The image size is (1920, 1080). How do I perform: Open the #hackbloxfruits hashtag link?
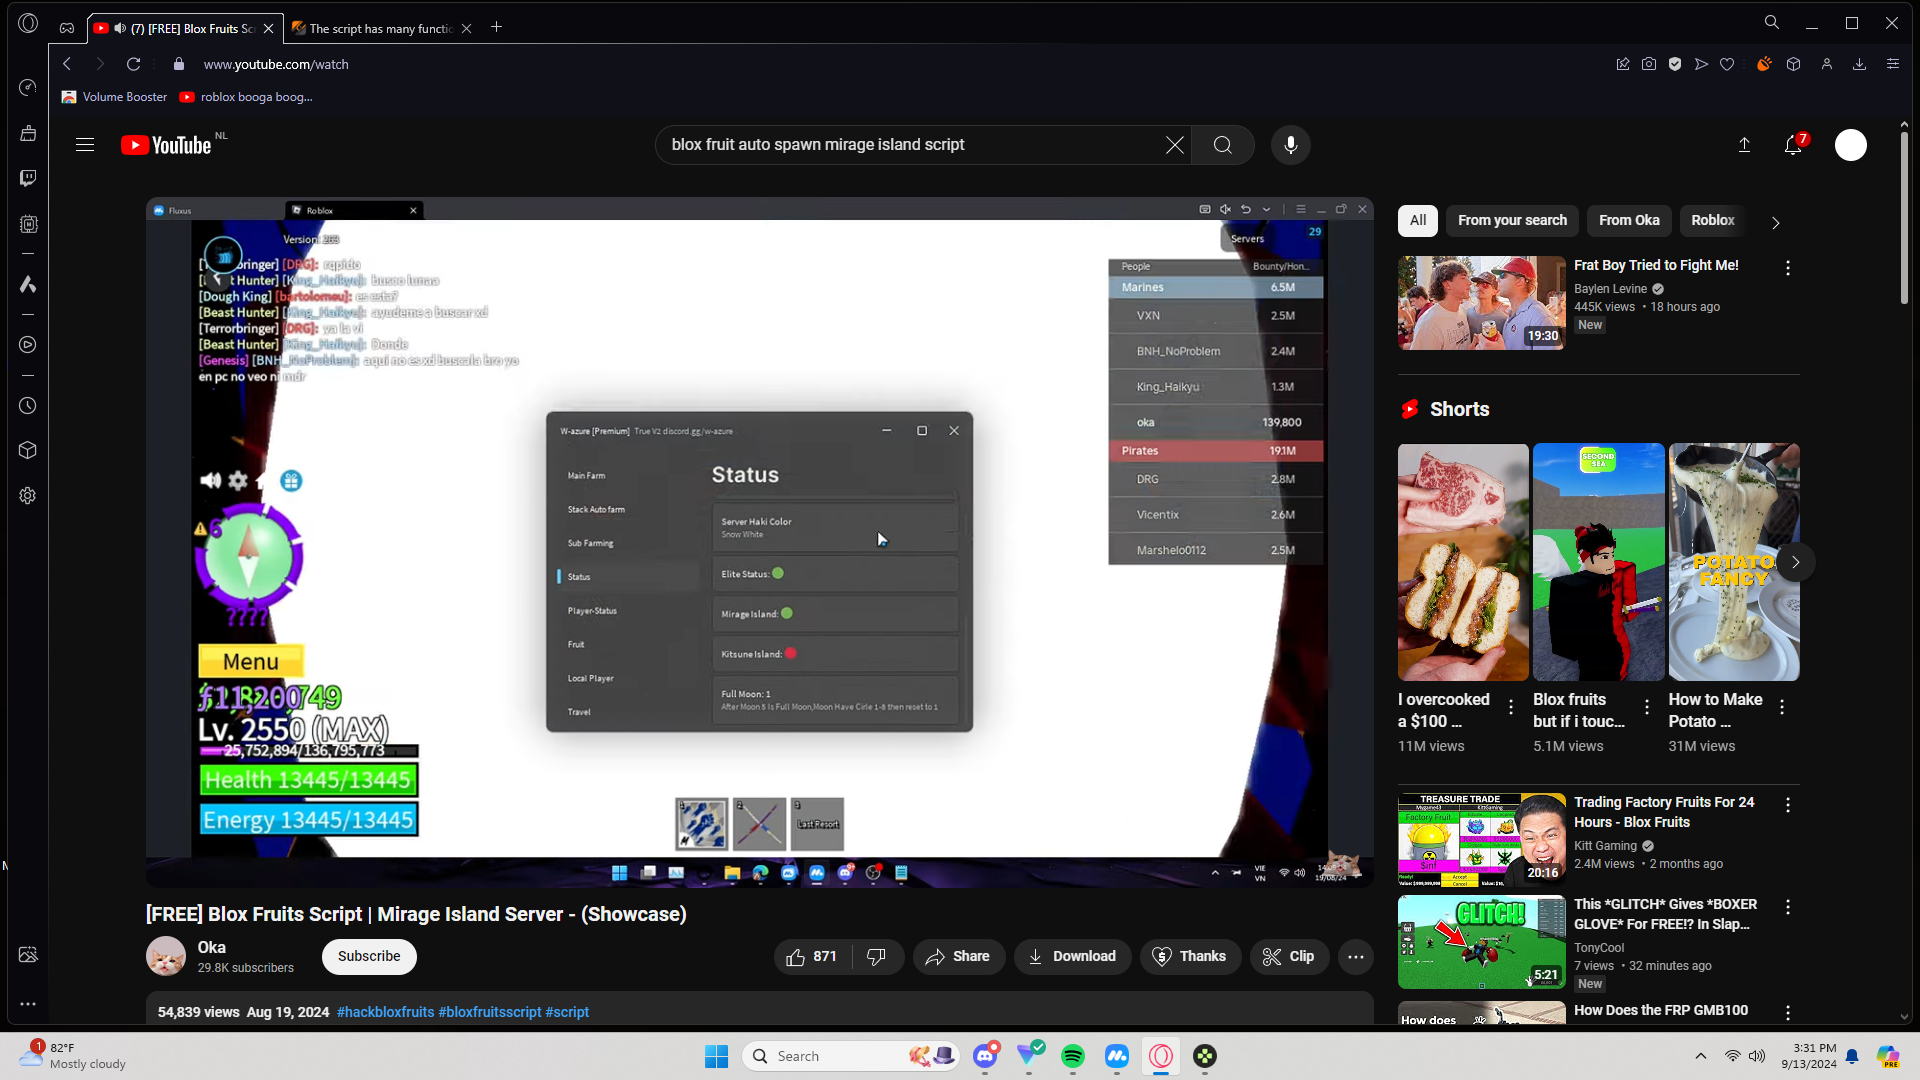(x=386, y=1012)
